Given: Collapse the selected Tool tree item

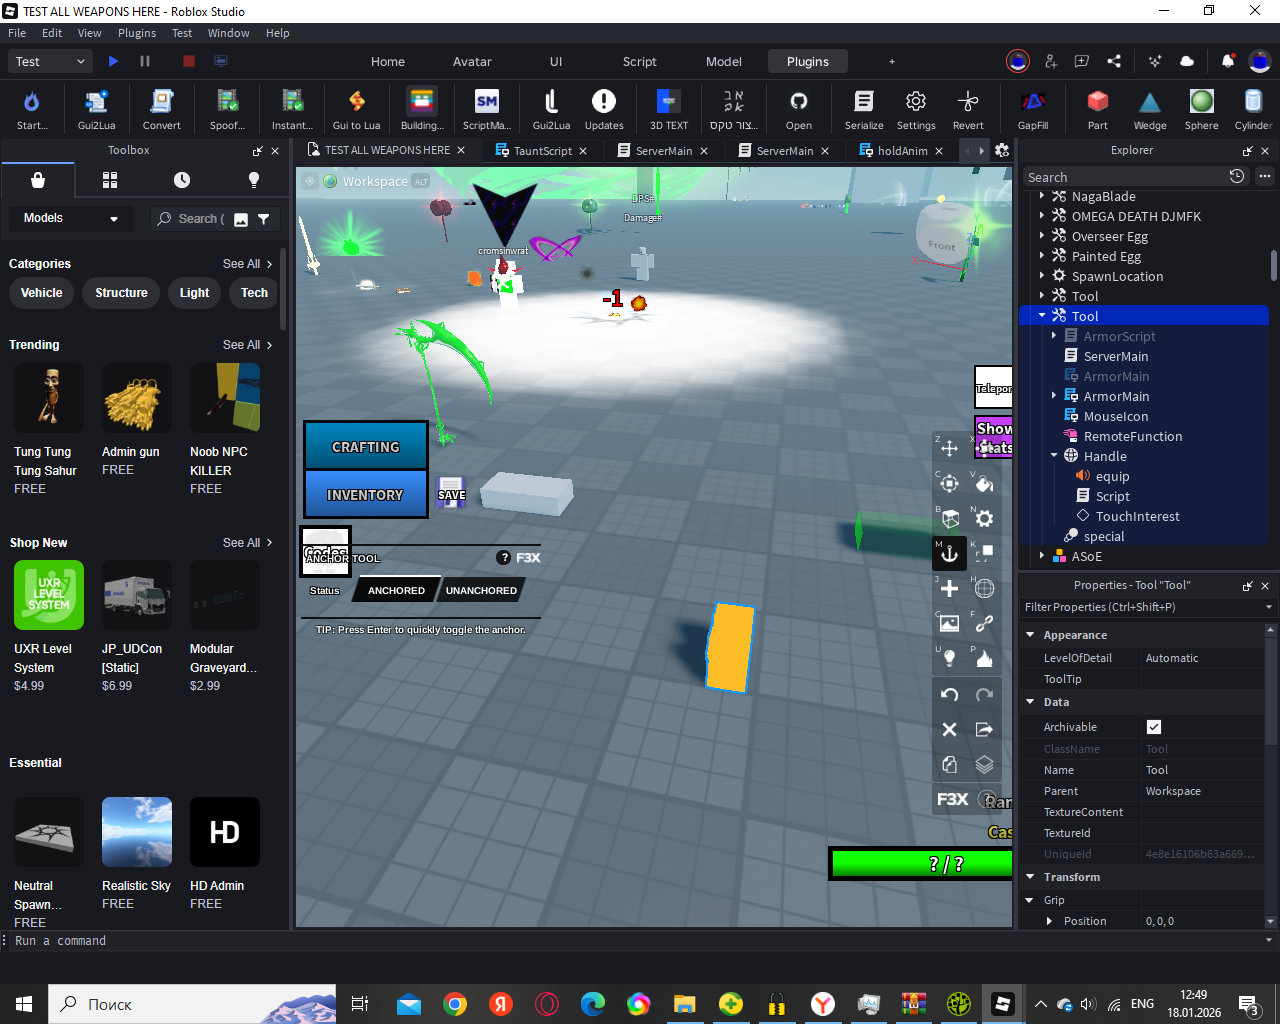Looking at the screenshot, I should coord(1042,316).
